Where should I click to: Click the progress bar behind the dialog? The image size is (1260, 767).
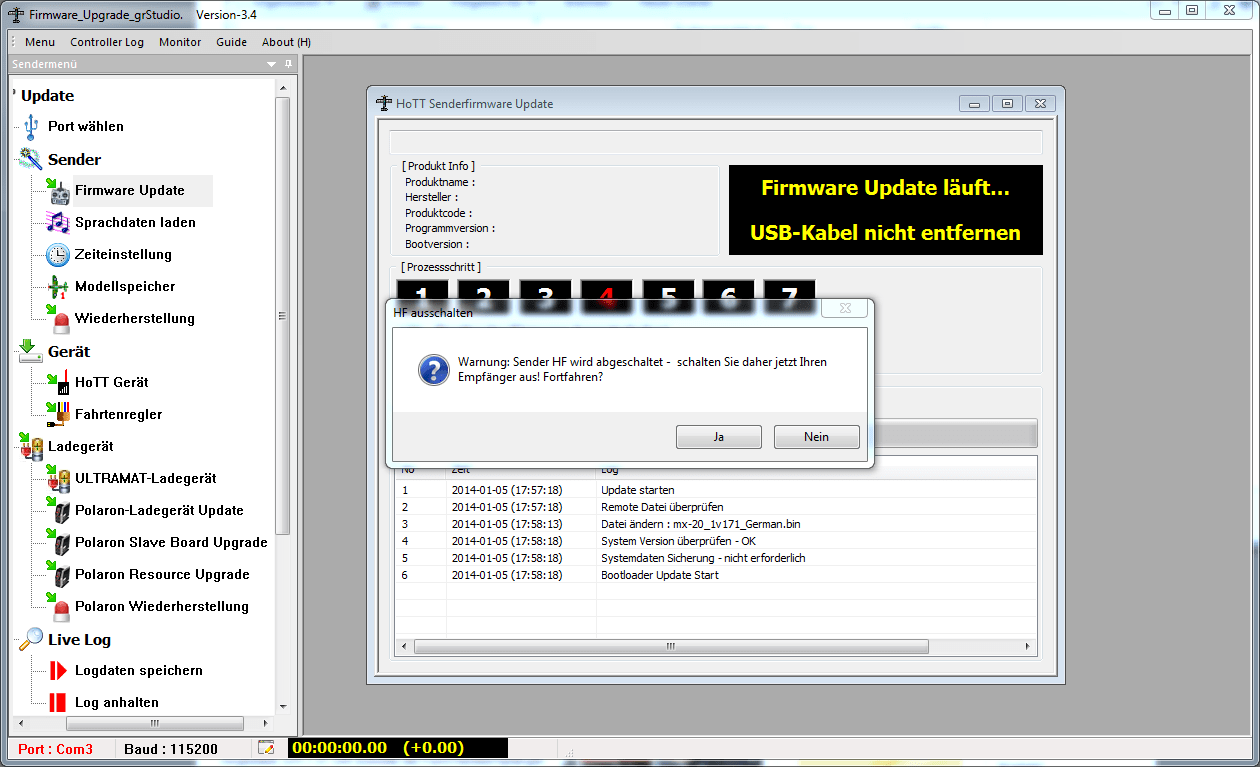click(955, 434)
